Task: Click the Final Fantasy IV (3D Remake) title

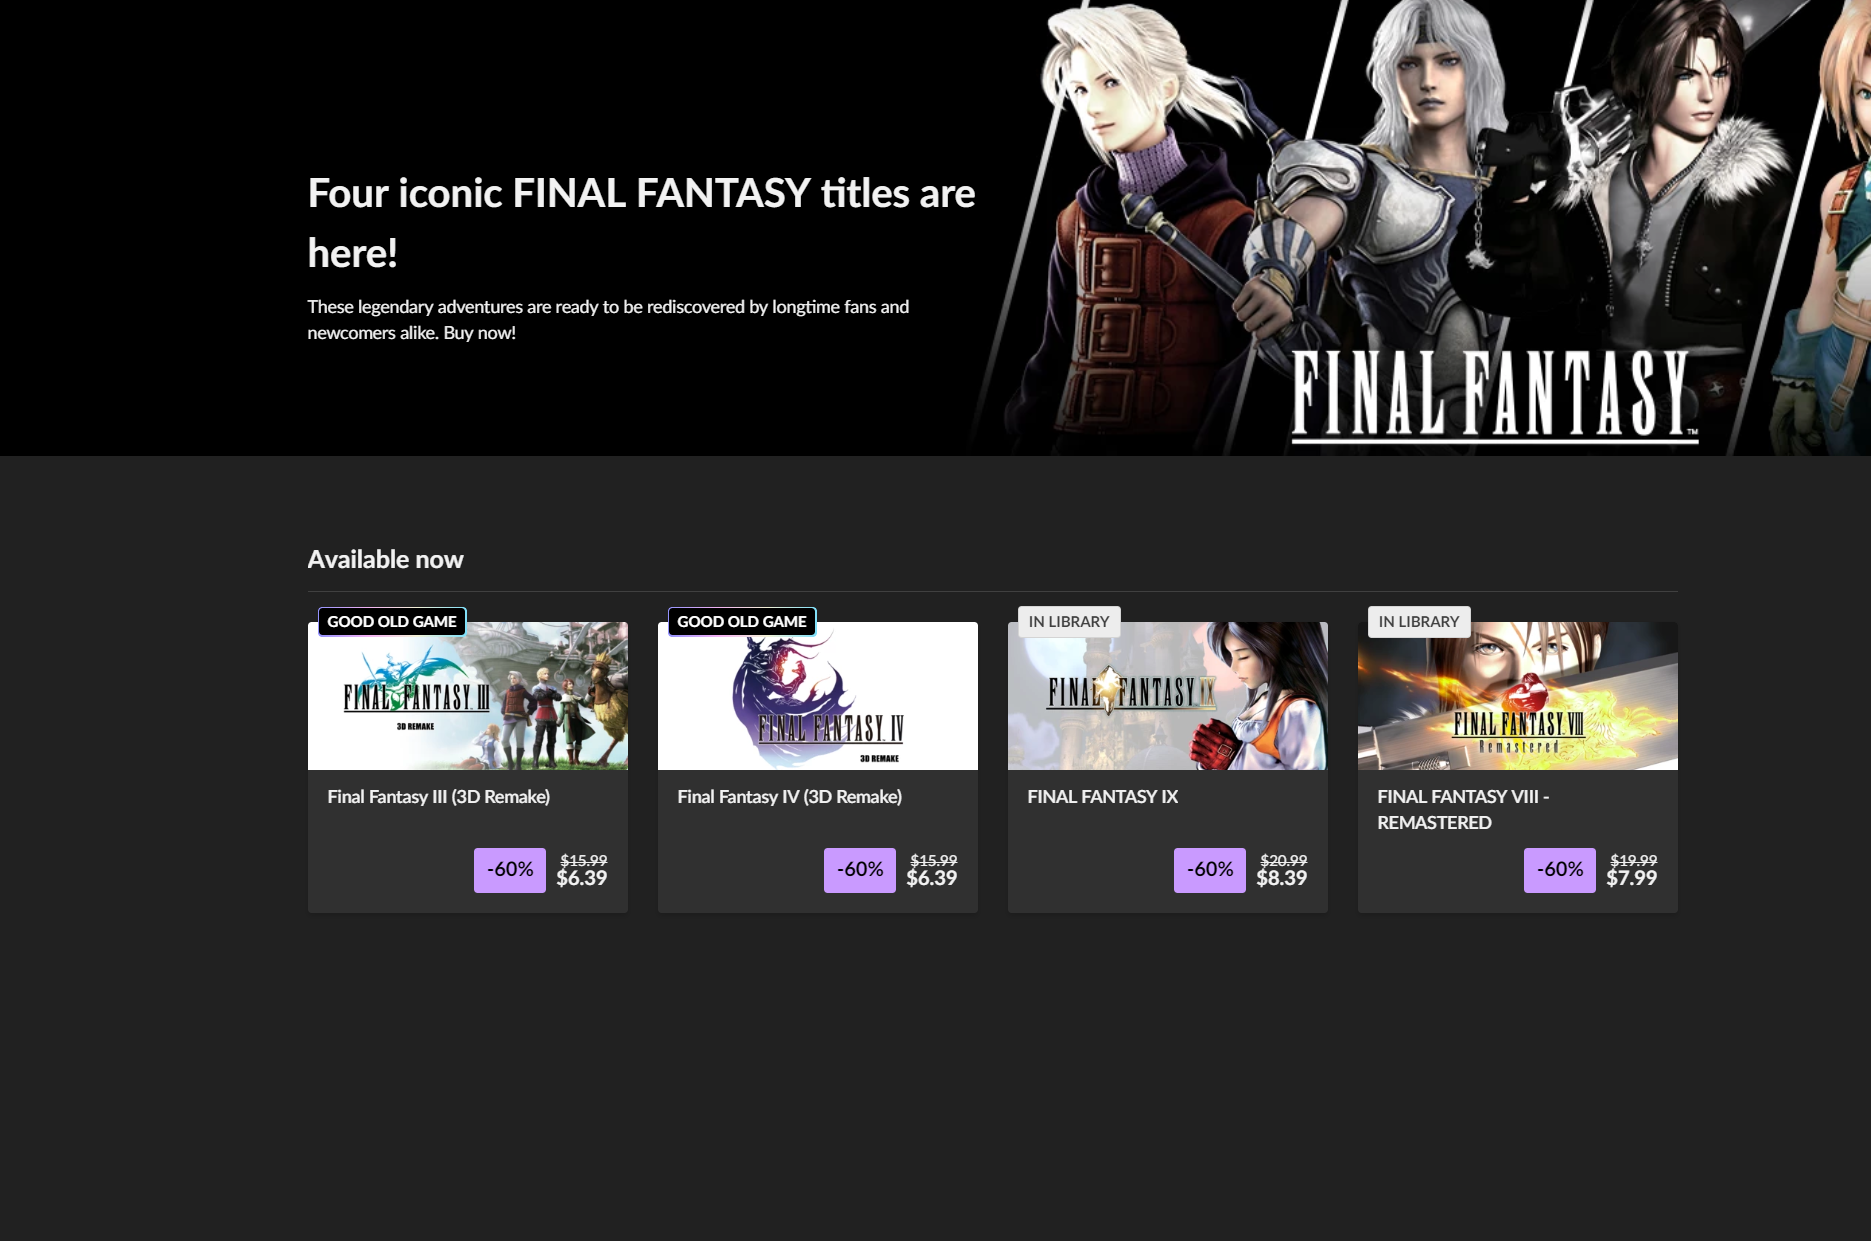Action: (790, 797)
